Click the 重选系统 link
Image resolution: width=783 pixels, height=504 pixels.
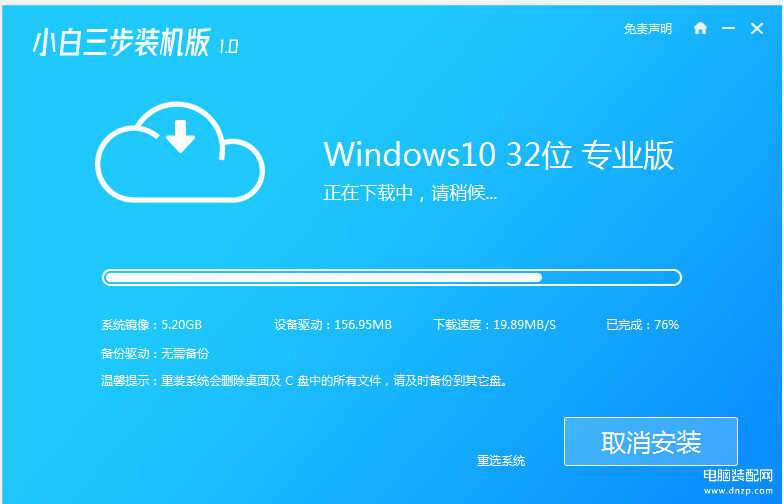pyautogui.click(x=501, y=461)
